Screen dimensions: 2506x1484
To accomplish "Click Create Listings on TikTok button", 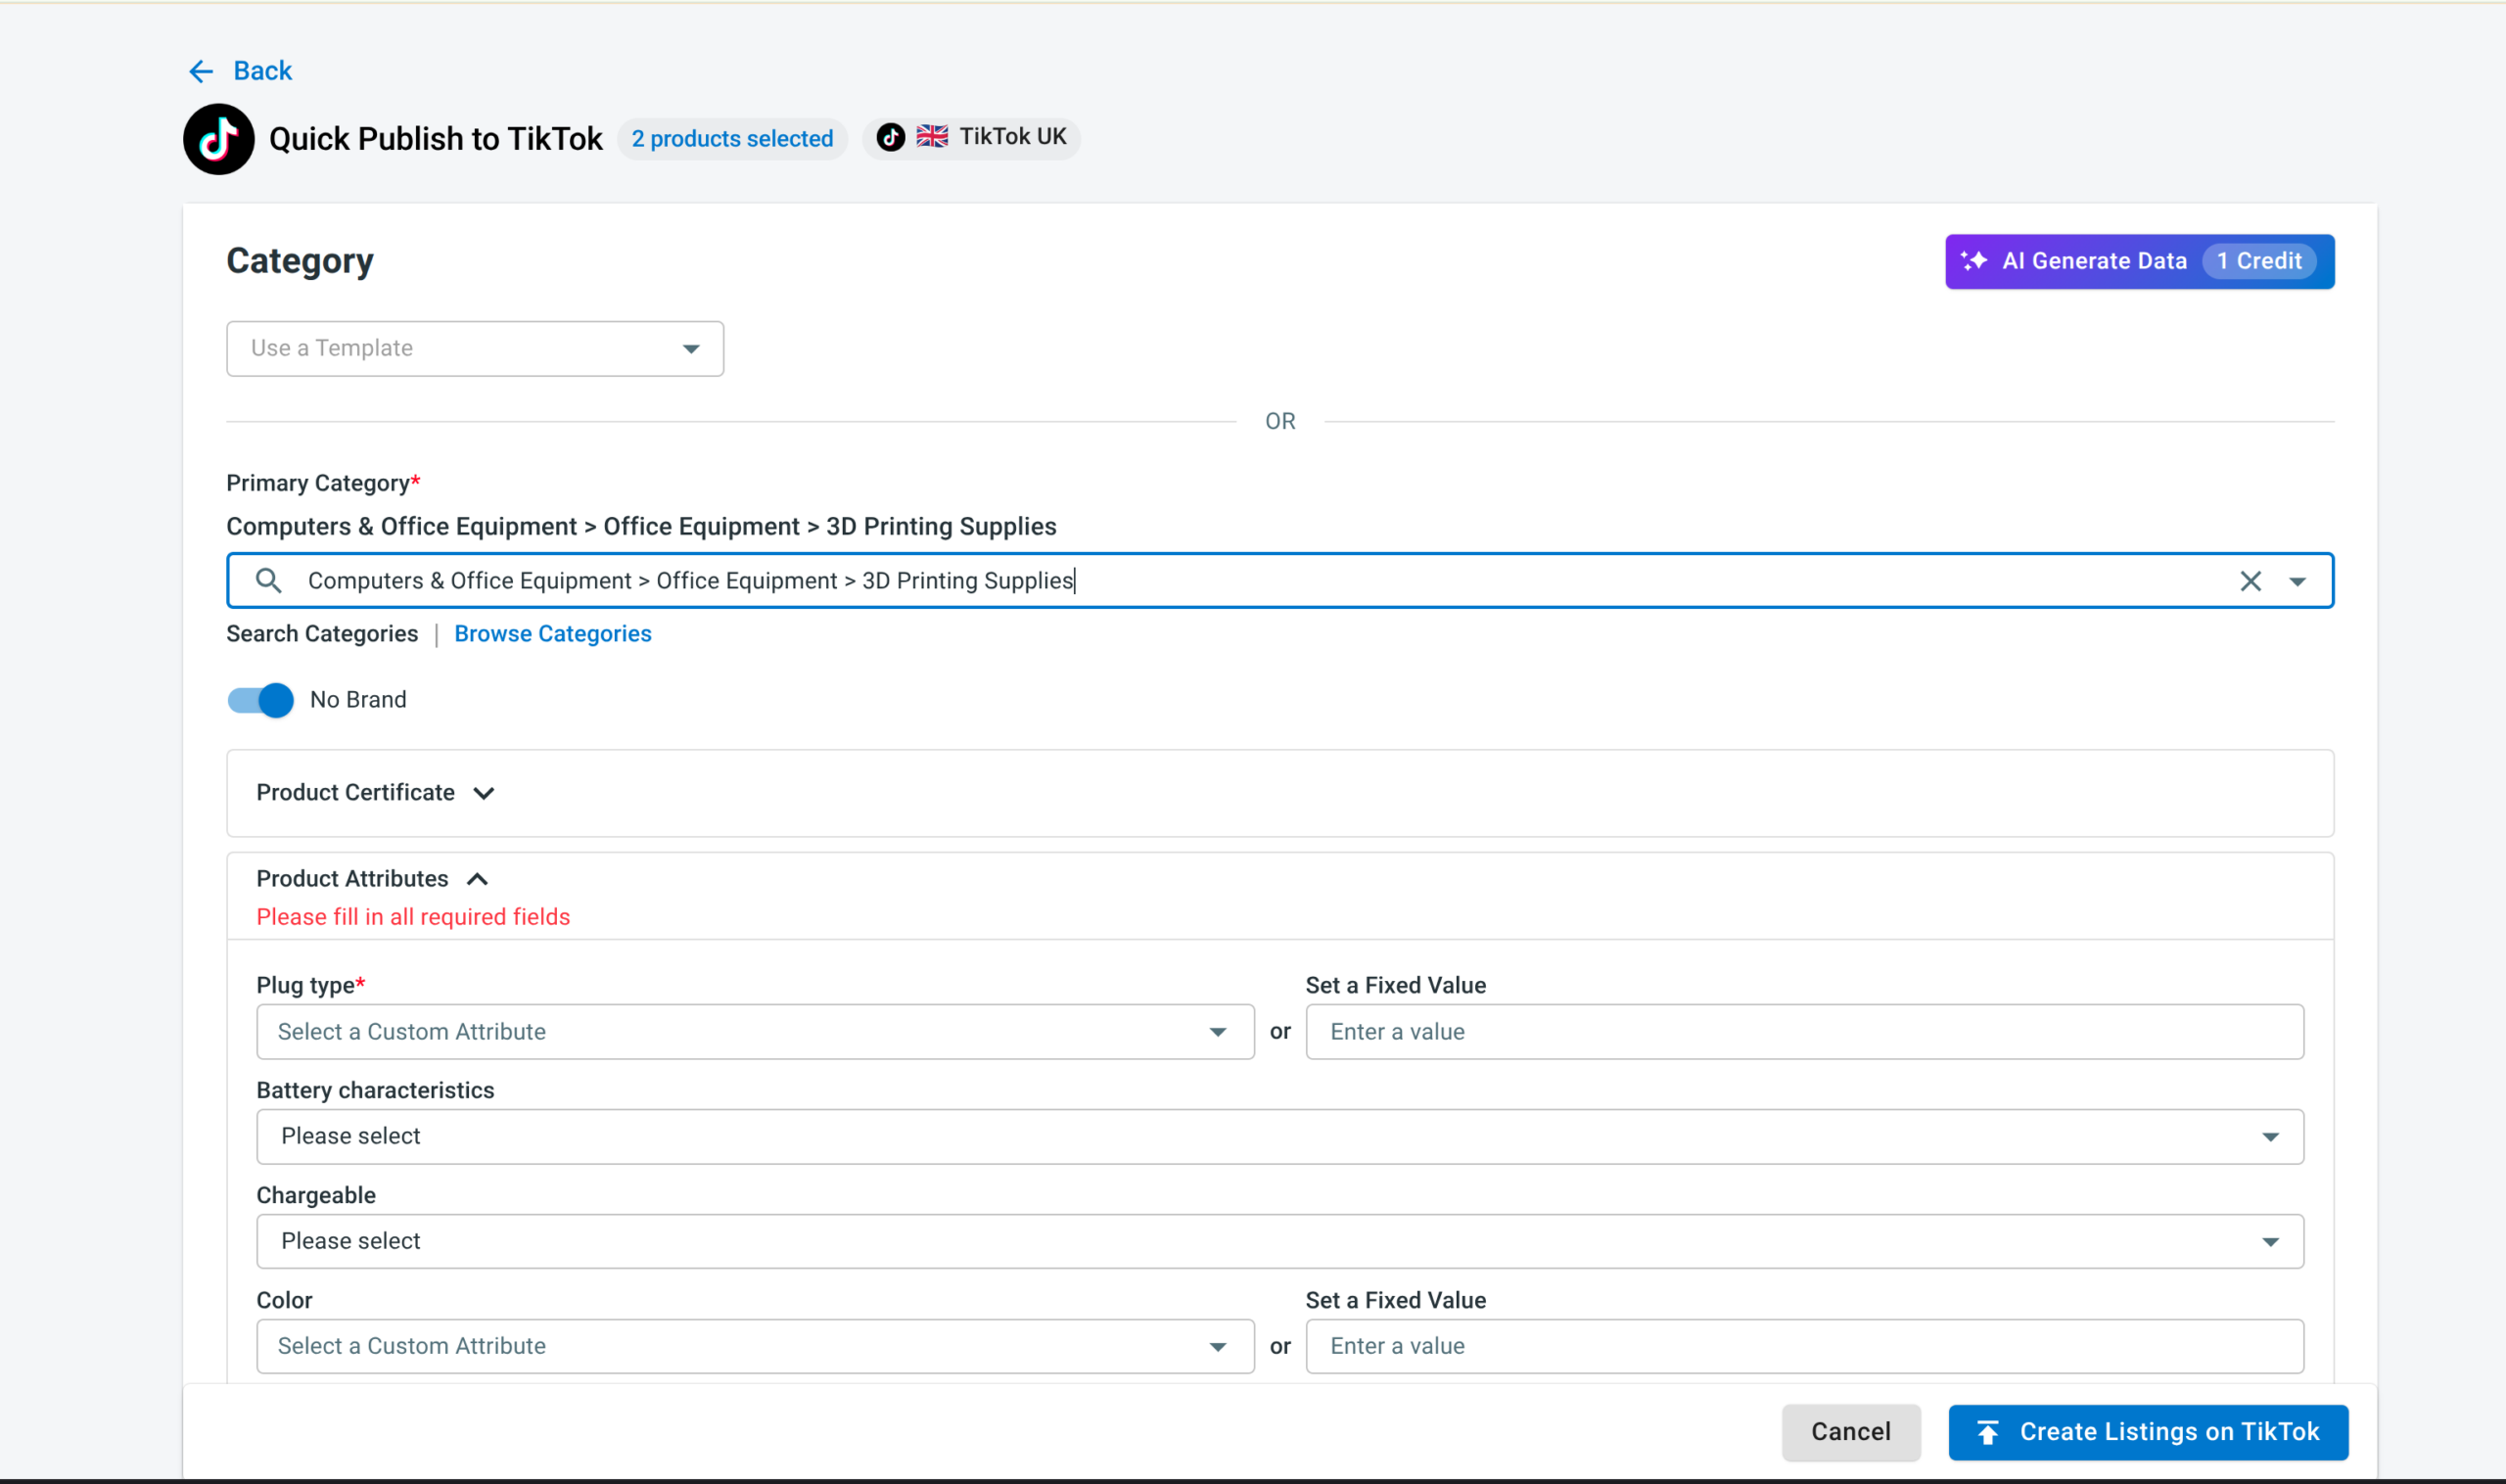I will (2148, 1432).
